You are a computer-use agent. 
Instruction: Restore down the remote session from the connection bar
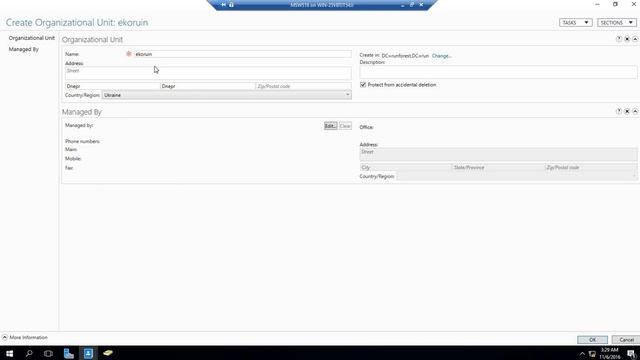click(x=412, y=5)
